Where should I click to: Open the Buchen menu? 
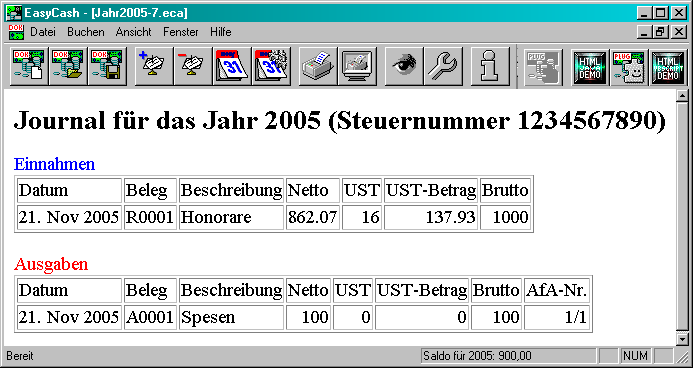(86, 32)
